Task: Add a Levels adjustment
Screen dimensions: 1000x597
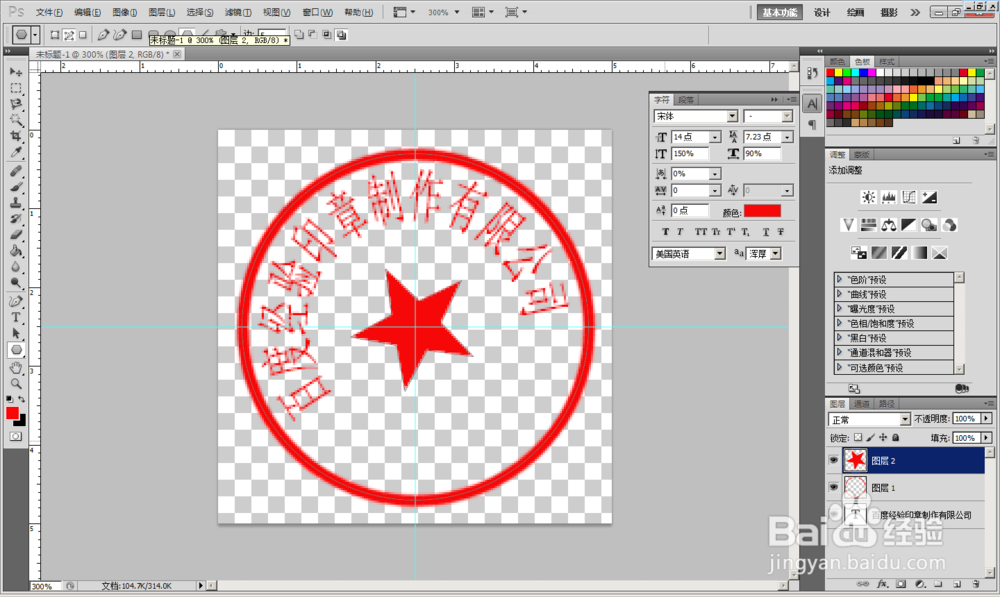Action: pyautogui.click(x=888, y=198)
